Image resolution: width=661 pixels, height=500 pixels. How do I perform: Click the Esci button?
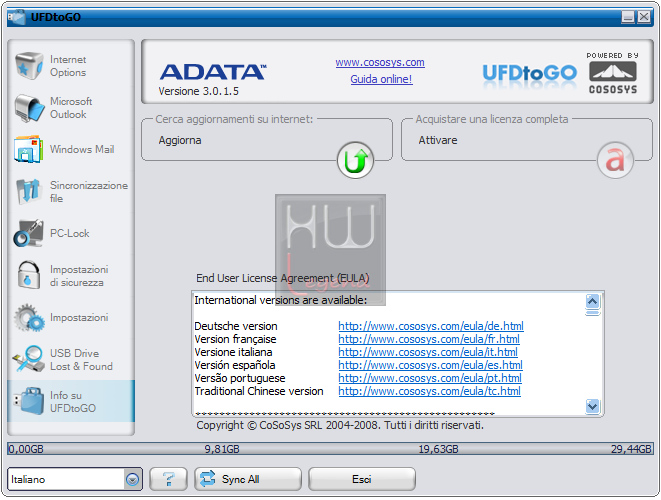(362, 479)
